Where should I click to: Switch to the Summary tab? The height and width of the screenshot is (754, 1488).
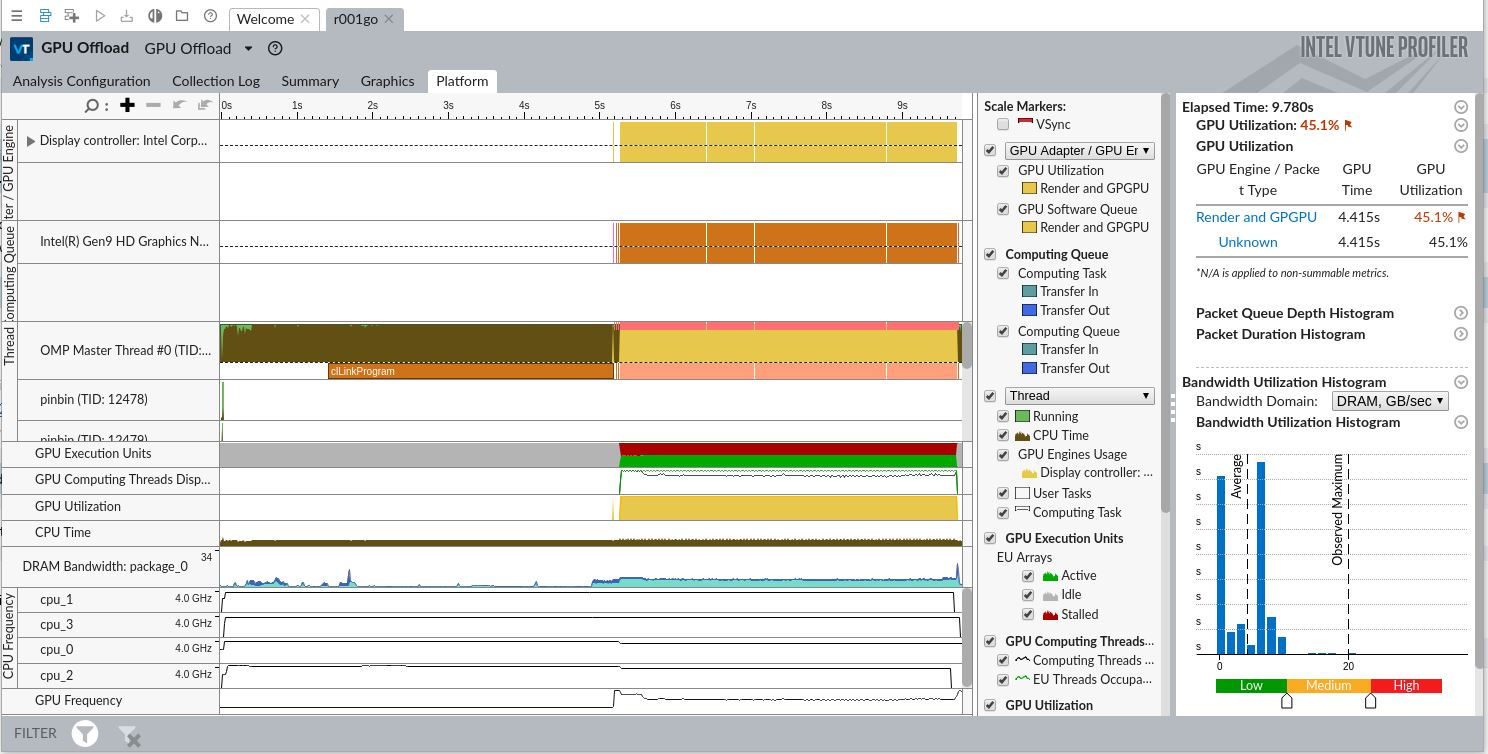point(310,81)
